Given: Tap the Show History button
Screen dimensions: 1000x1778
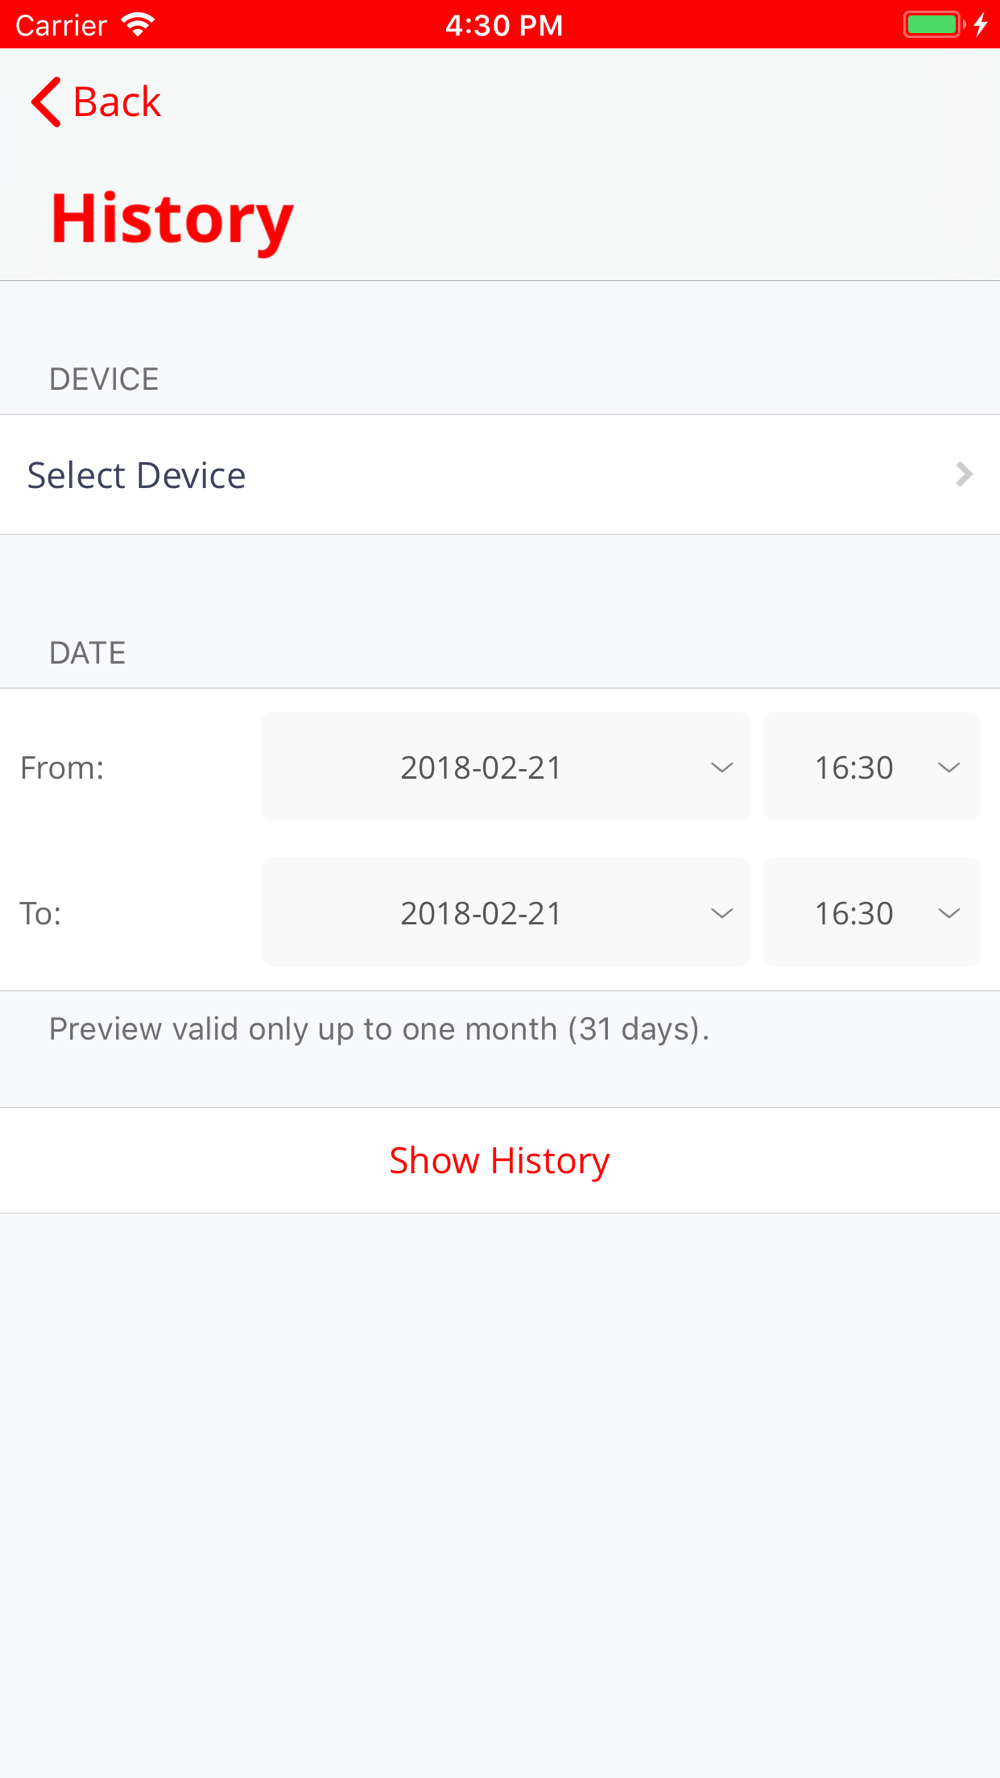Looking at the screenshot, I should tap(500, 1160).
